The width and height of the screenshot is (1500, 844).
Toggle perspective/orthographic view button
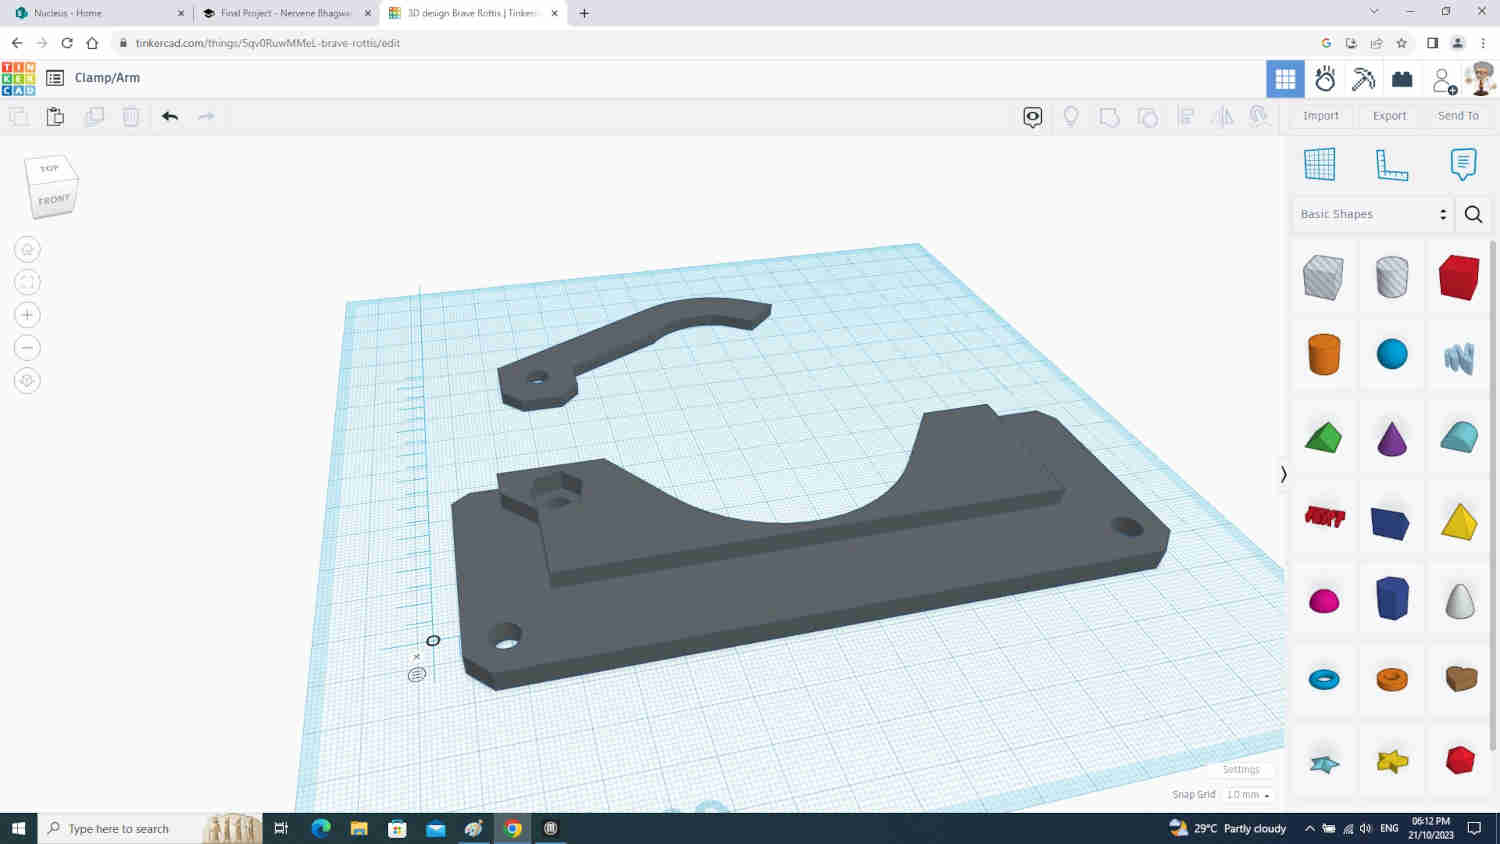pyautogui.click(x=27, y=381)
